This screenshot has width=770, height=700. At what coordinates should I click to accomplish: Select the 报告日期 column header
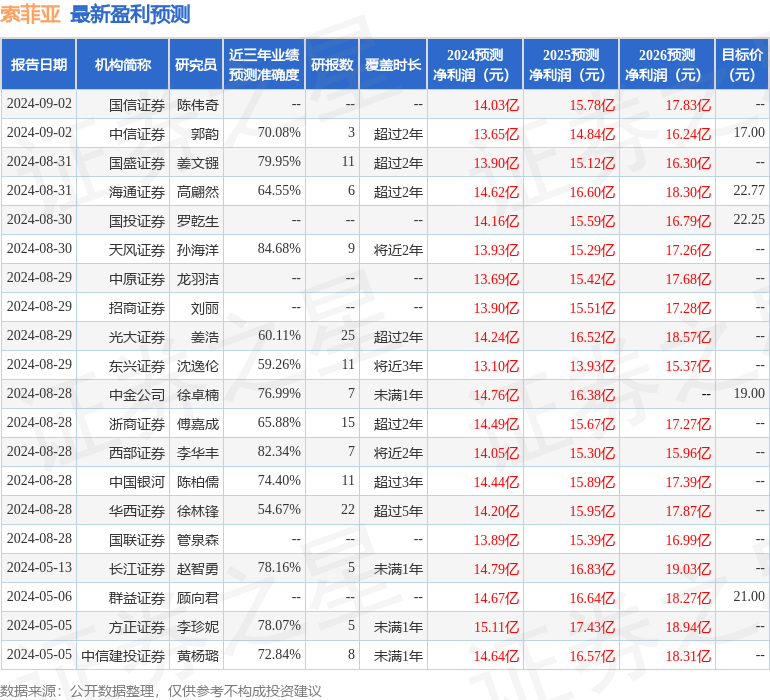click(x=39, y=65)
